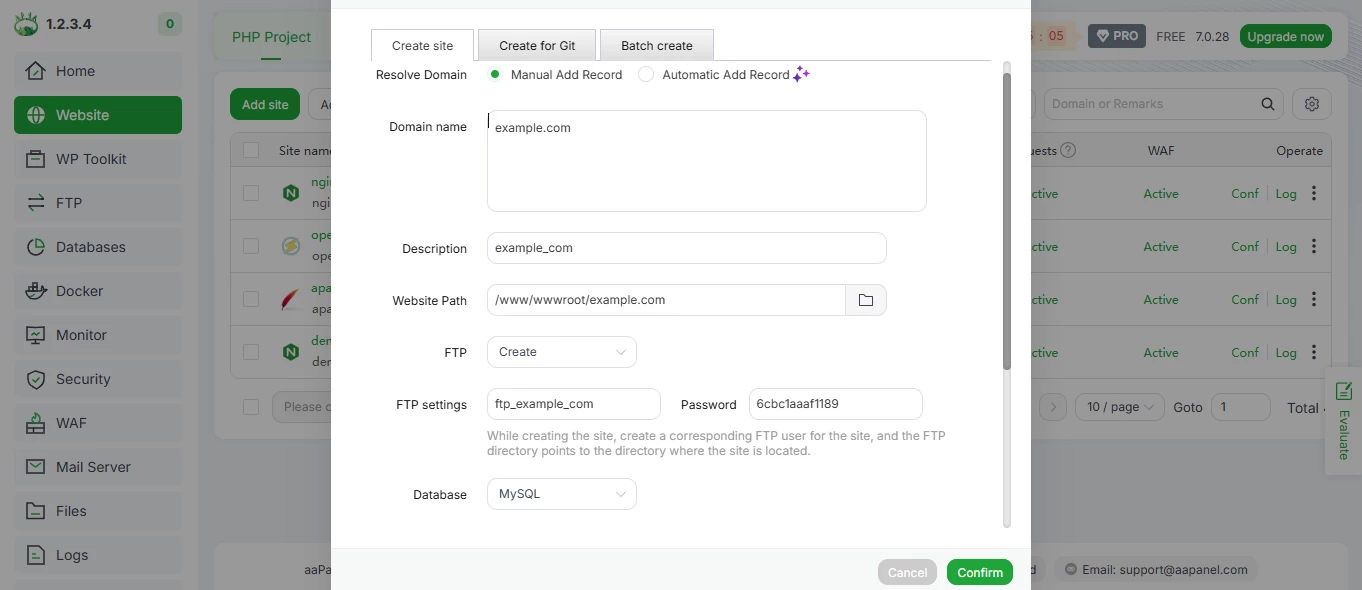1362x590 pixels.
Task: Click the Confirm button
Action: (x=979, y=571)
